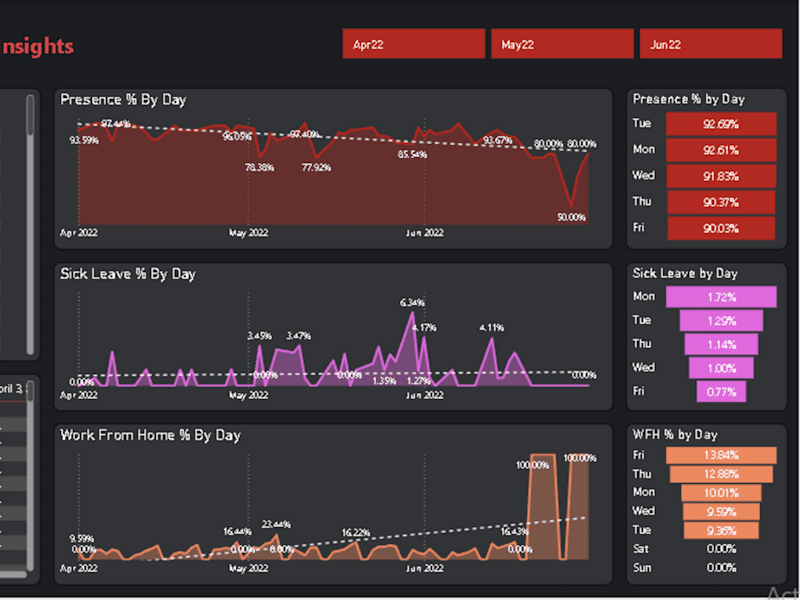
Task: Click the Tue 9.36% WFH bar
Action: click(x=721, y=531)
